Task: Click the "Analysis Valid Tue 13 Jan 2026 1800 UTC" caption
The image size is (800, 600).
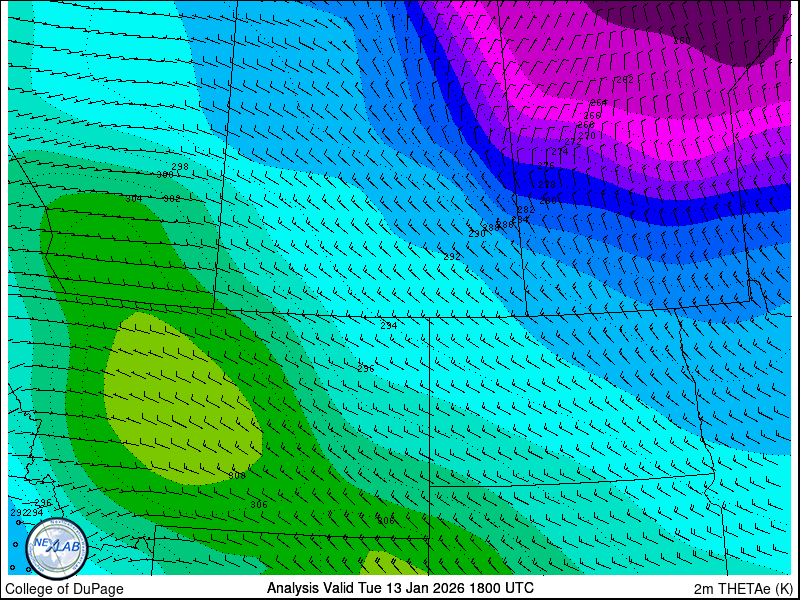Action: click(x=401, y=587)
